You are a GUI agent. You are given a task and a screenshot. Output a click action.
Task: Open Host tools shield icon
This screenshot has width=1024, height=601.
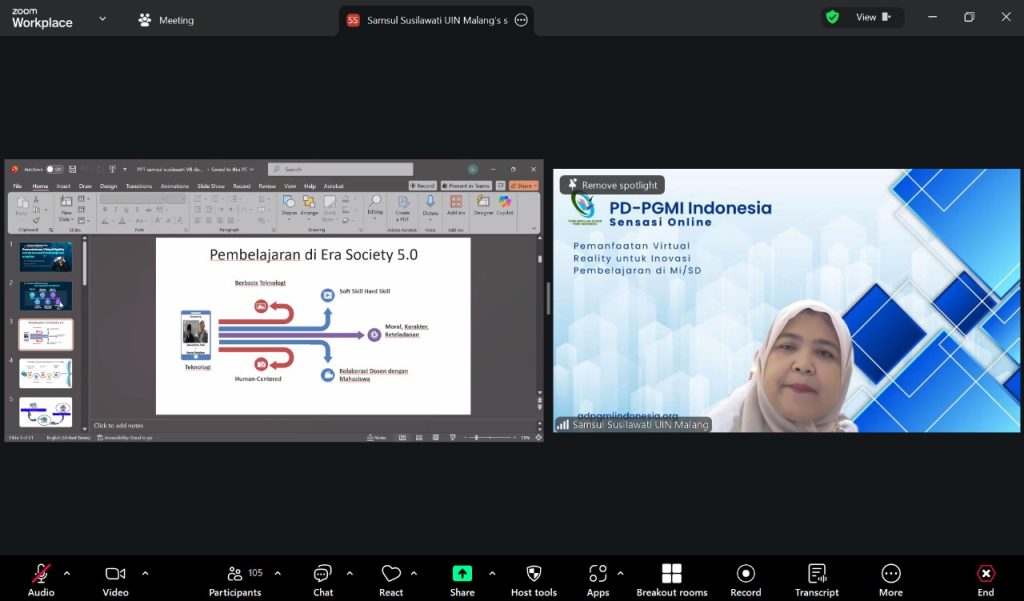click(x=533, y=574)
